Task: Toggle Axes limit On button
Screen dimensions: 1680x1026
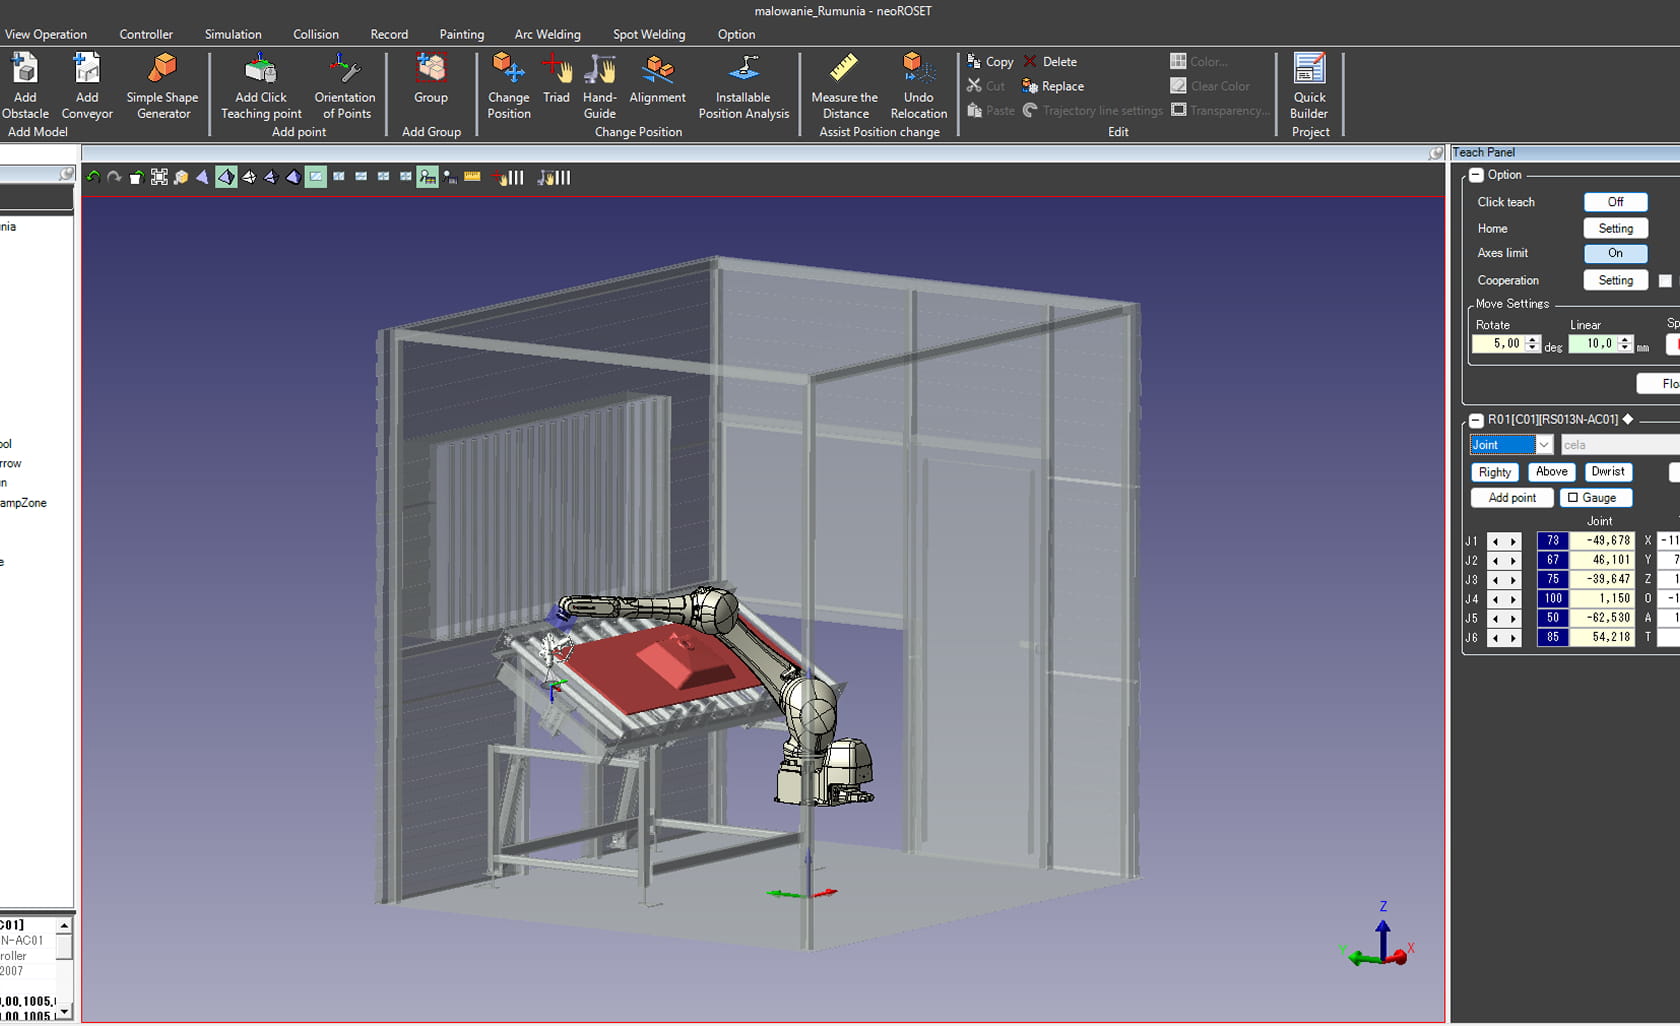Action: pyautogui.click(x=1615, y=254)
